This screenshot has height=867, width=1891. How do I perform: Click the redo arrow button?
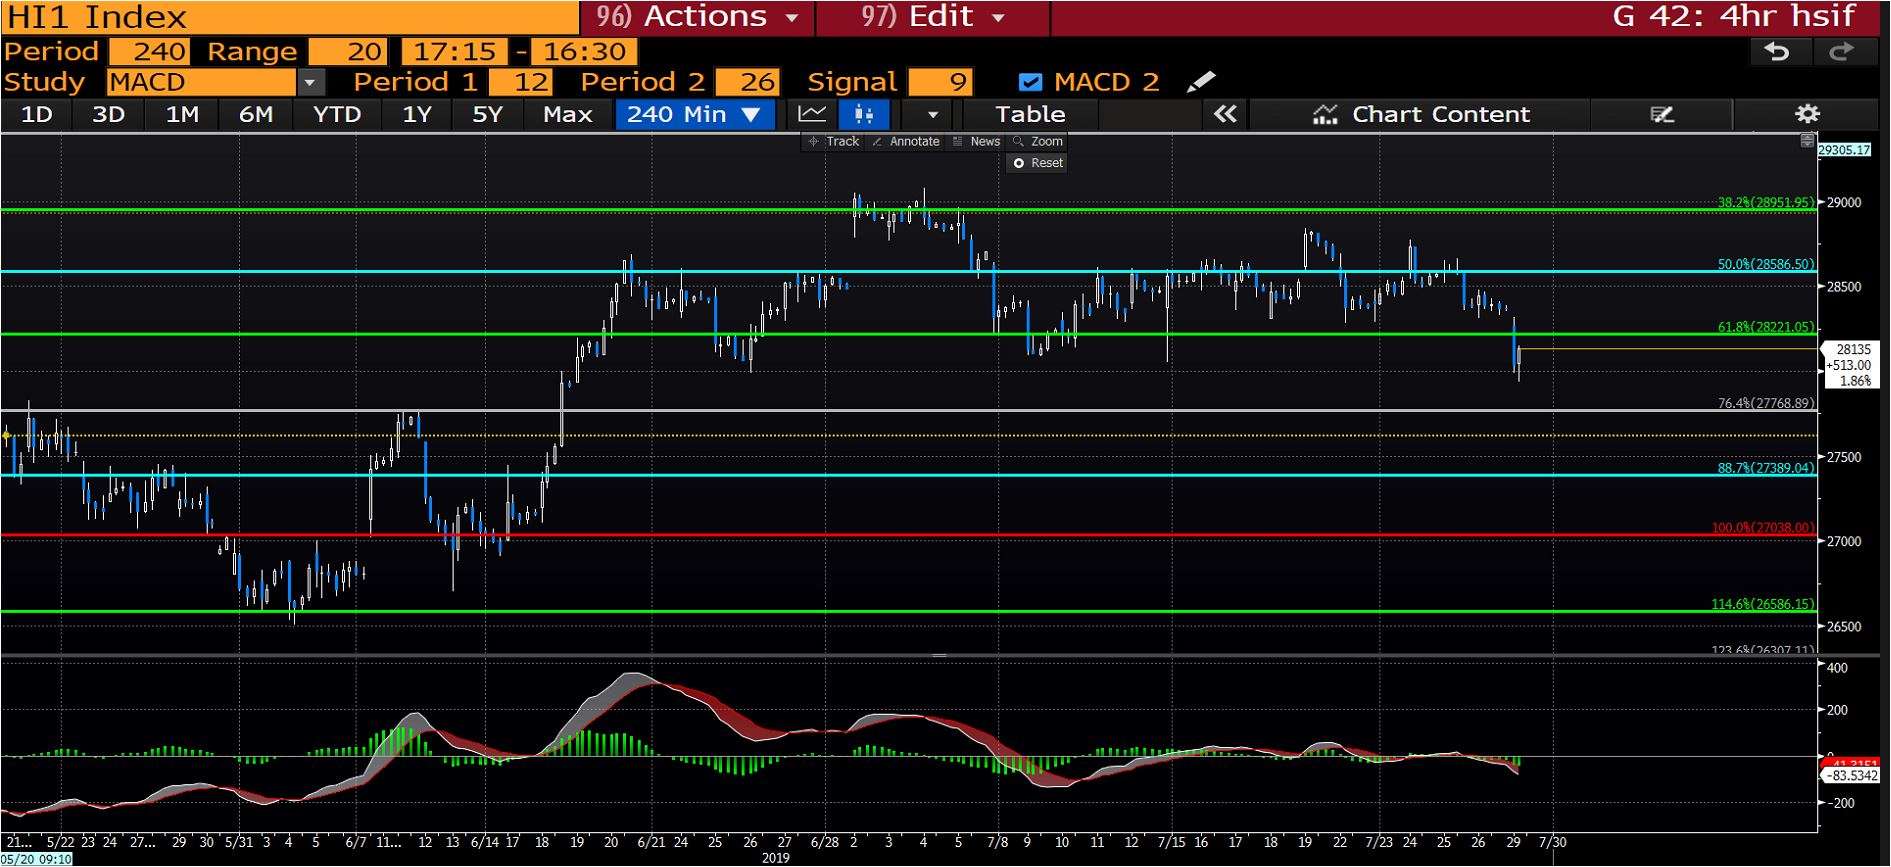click(1841, 52)
